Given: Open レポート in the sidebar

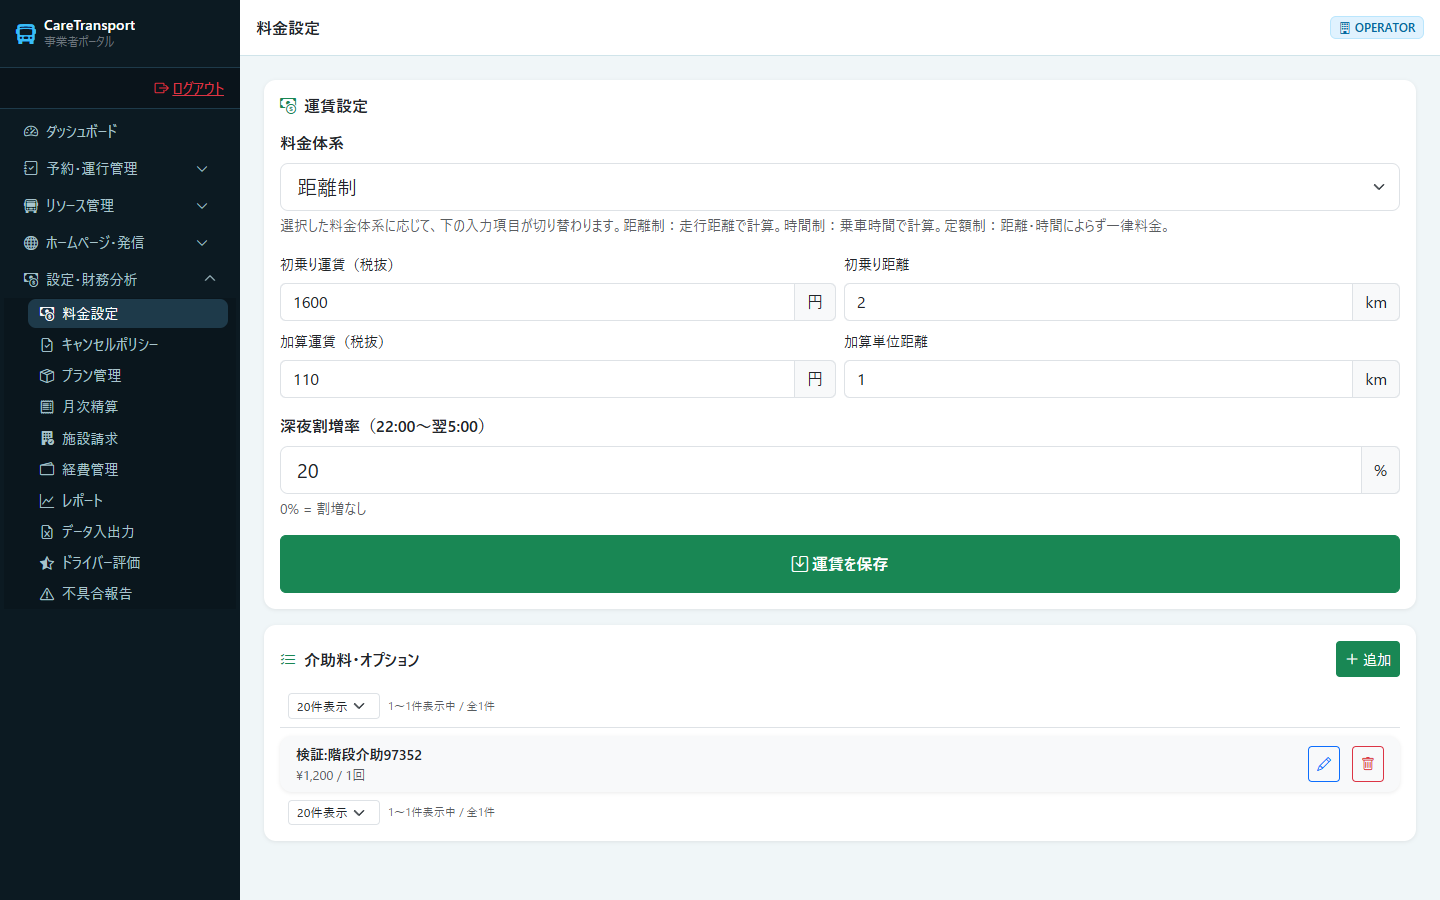Looking at the screenshot, I should point(128,500).
